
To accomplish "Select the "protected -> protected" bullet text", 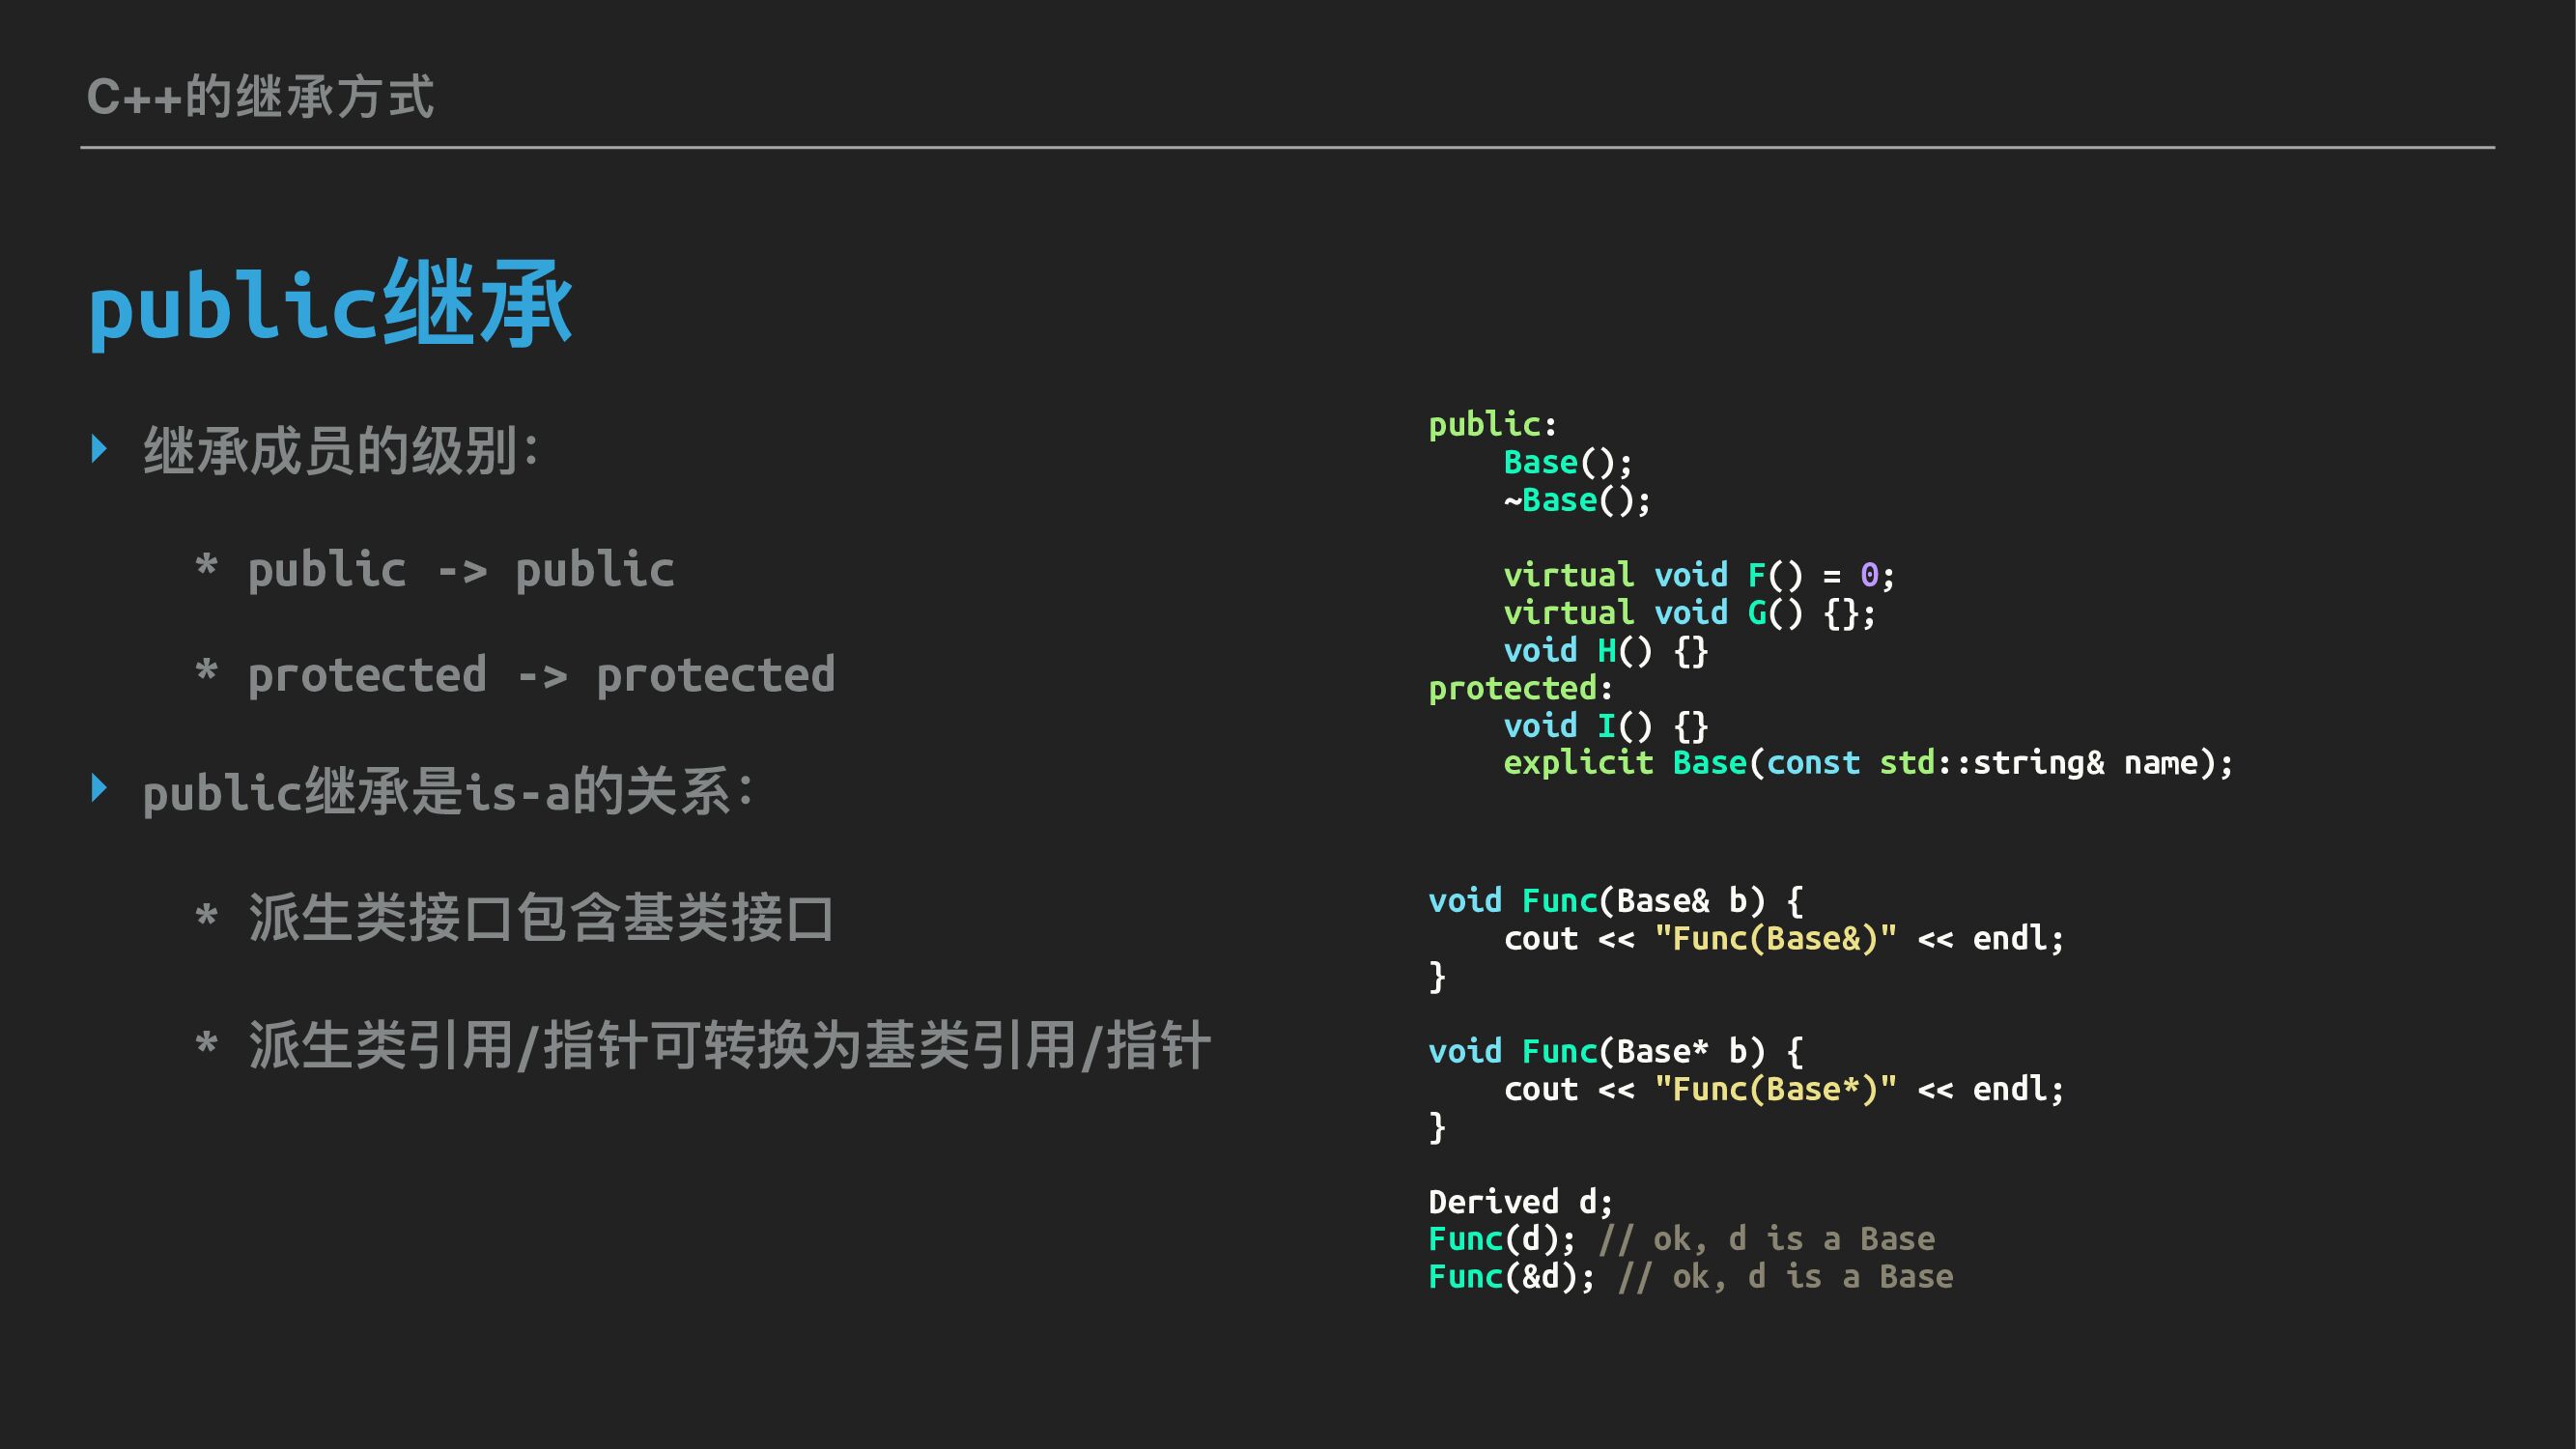I will point(540,675).
